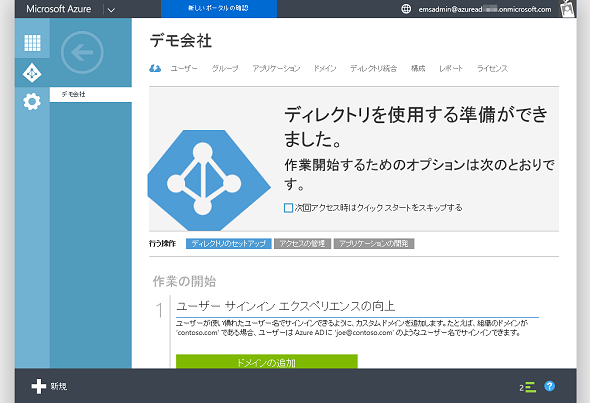Go back with the circular arrow button
Screen dimensions: 590x403
pyautogui.click(x=82, y=52)
